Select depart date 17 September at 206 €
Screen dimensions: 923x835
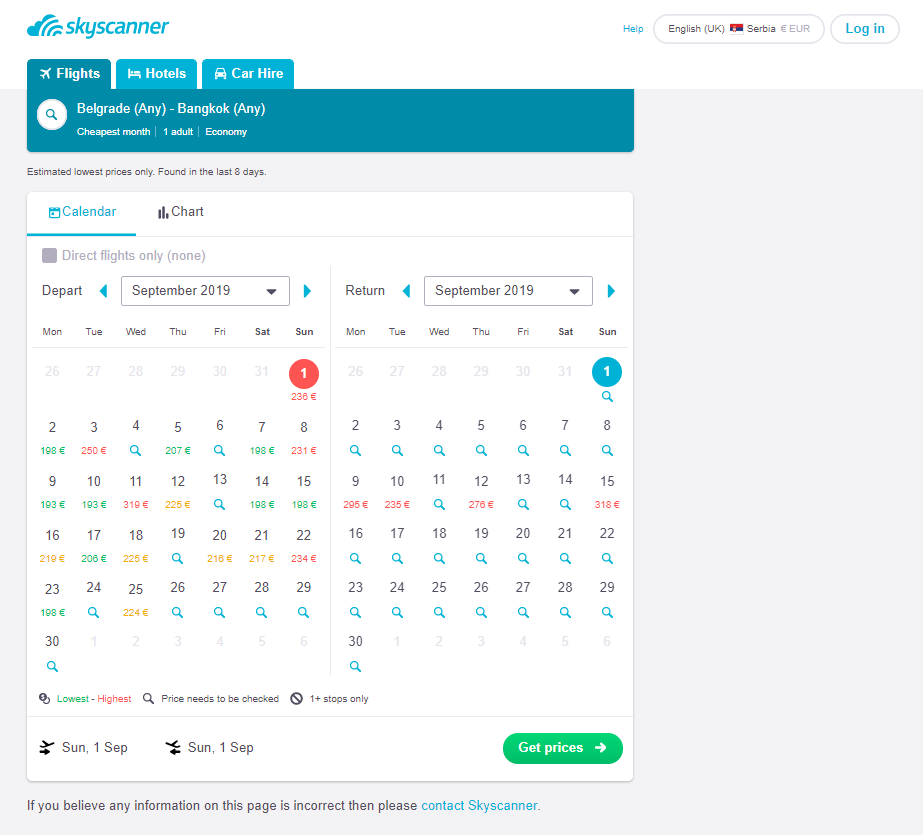(94, 546)
